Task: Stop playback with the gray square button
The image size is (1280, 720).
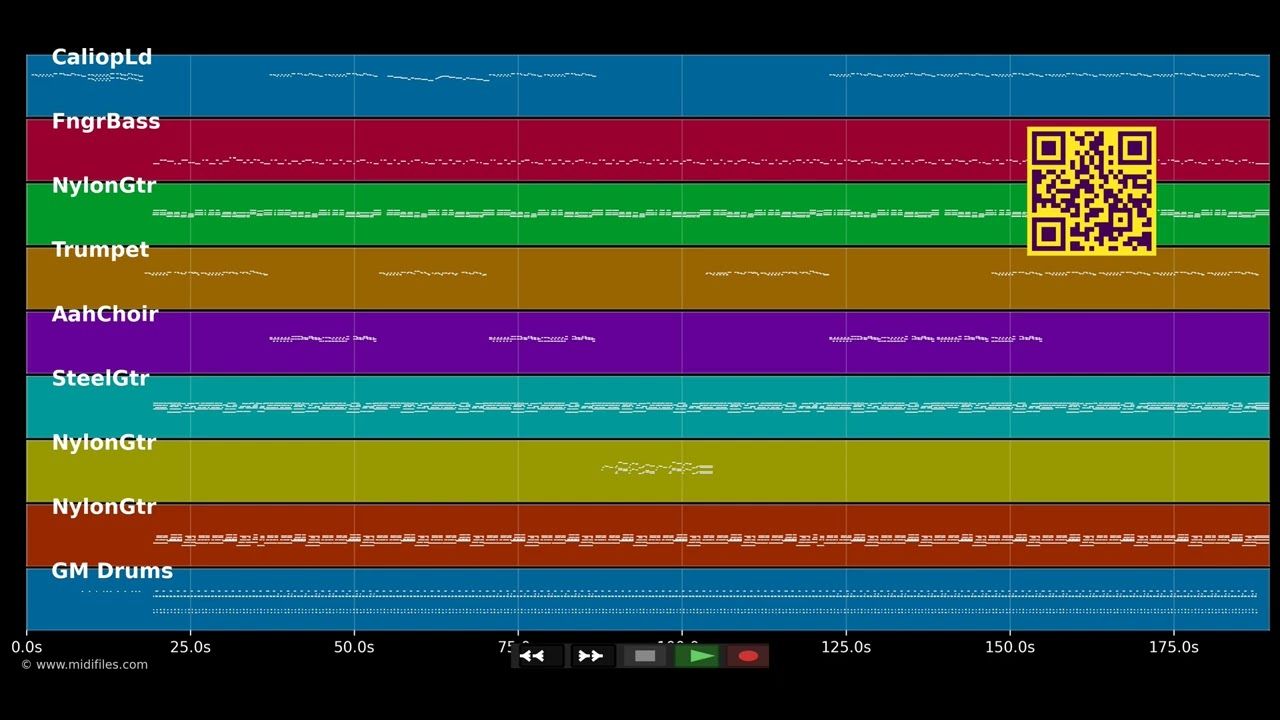Action: coord(645,656)
